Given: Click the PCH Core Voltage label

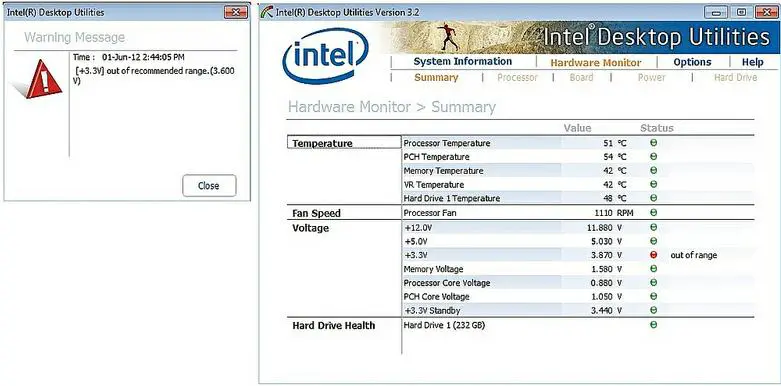Looking at the screenshot, I should 436,297.
